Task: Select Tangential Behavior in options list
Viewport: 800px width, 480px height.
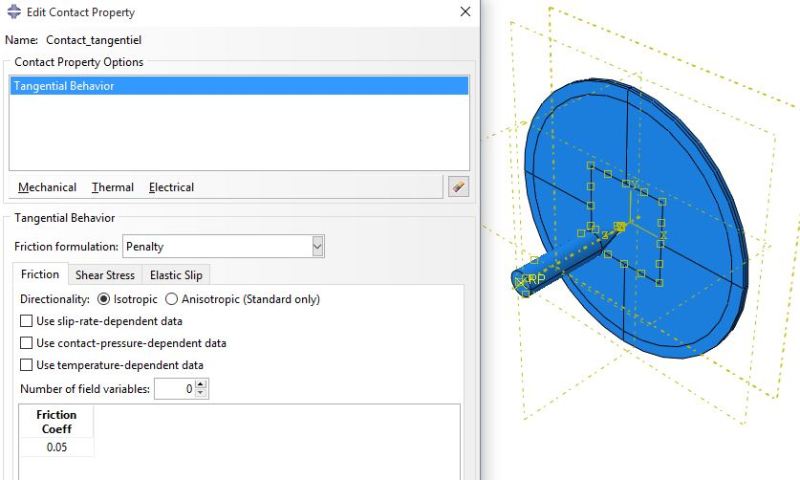Action: pyautogui.click(x=239, y=86)
